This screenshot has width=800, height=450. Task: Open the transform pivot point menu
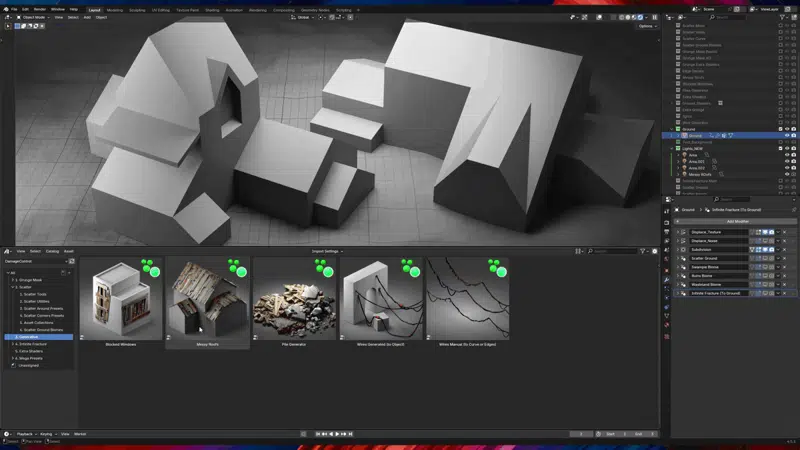tap(321, 17)
